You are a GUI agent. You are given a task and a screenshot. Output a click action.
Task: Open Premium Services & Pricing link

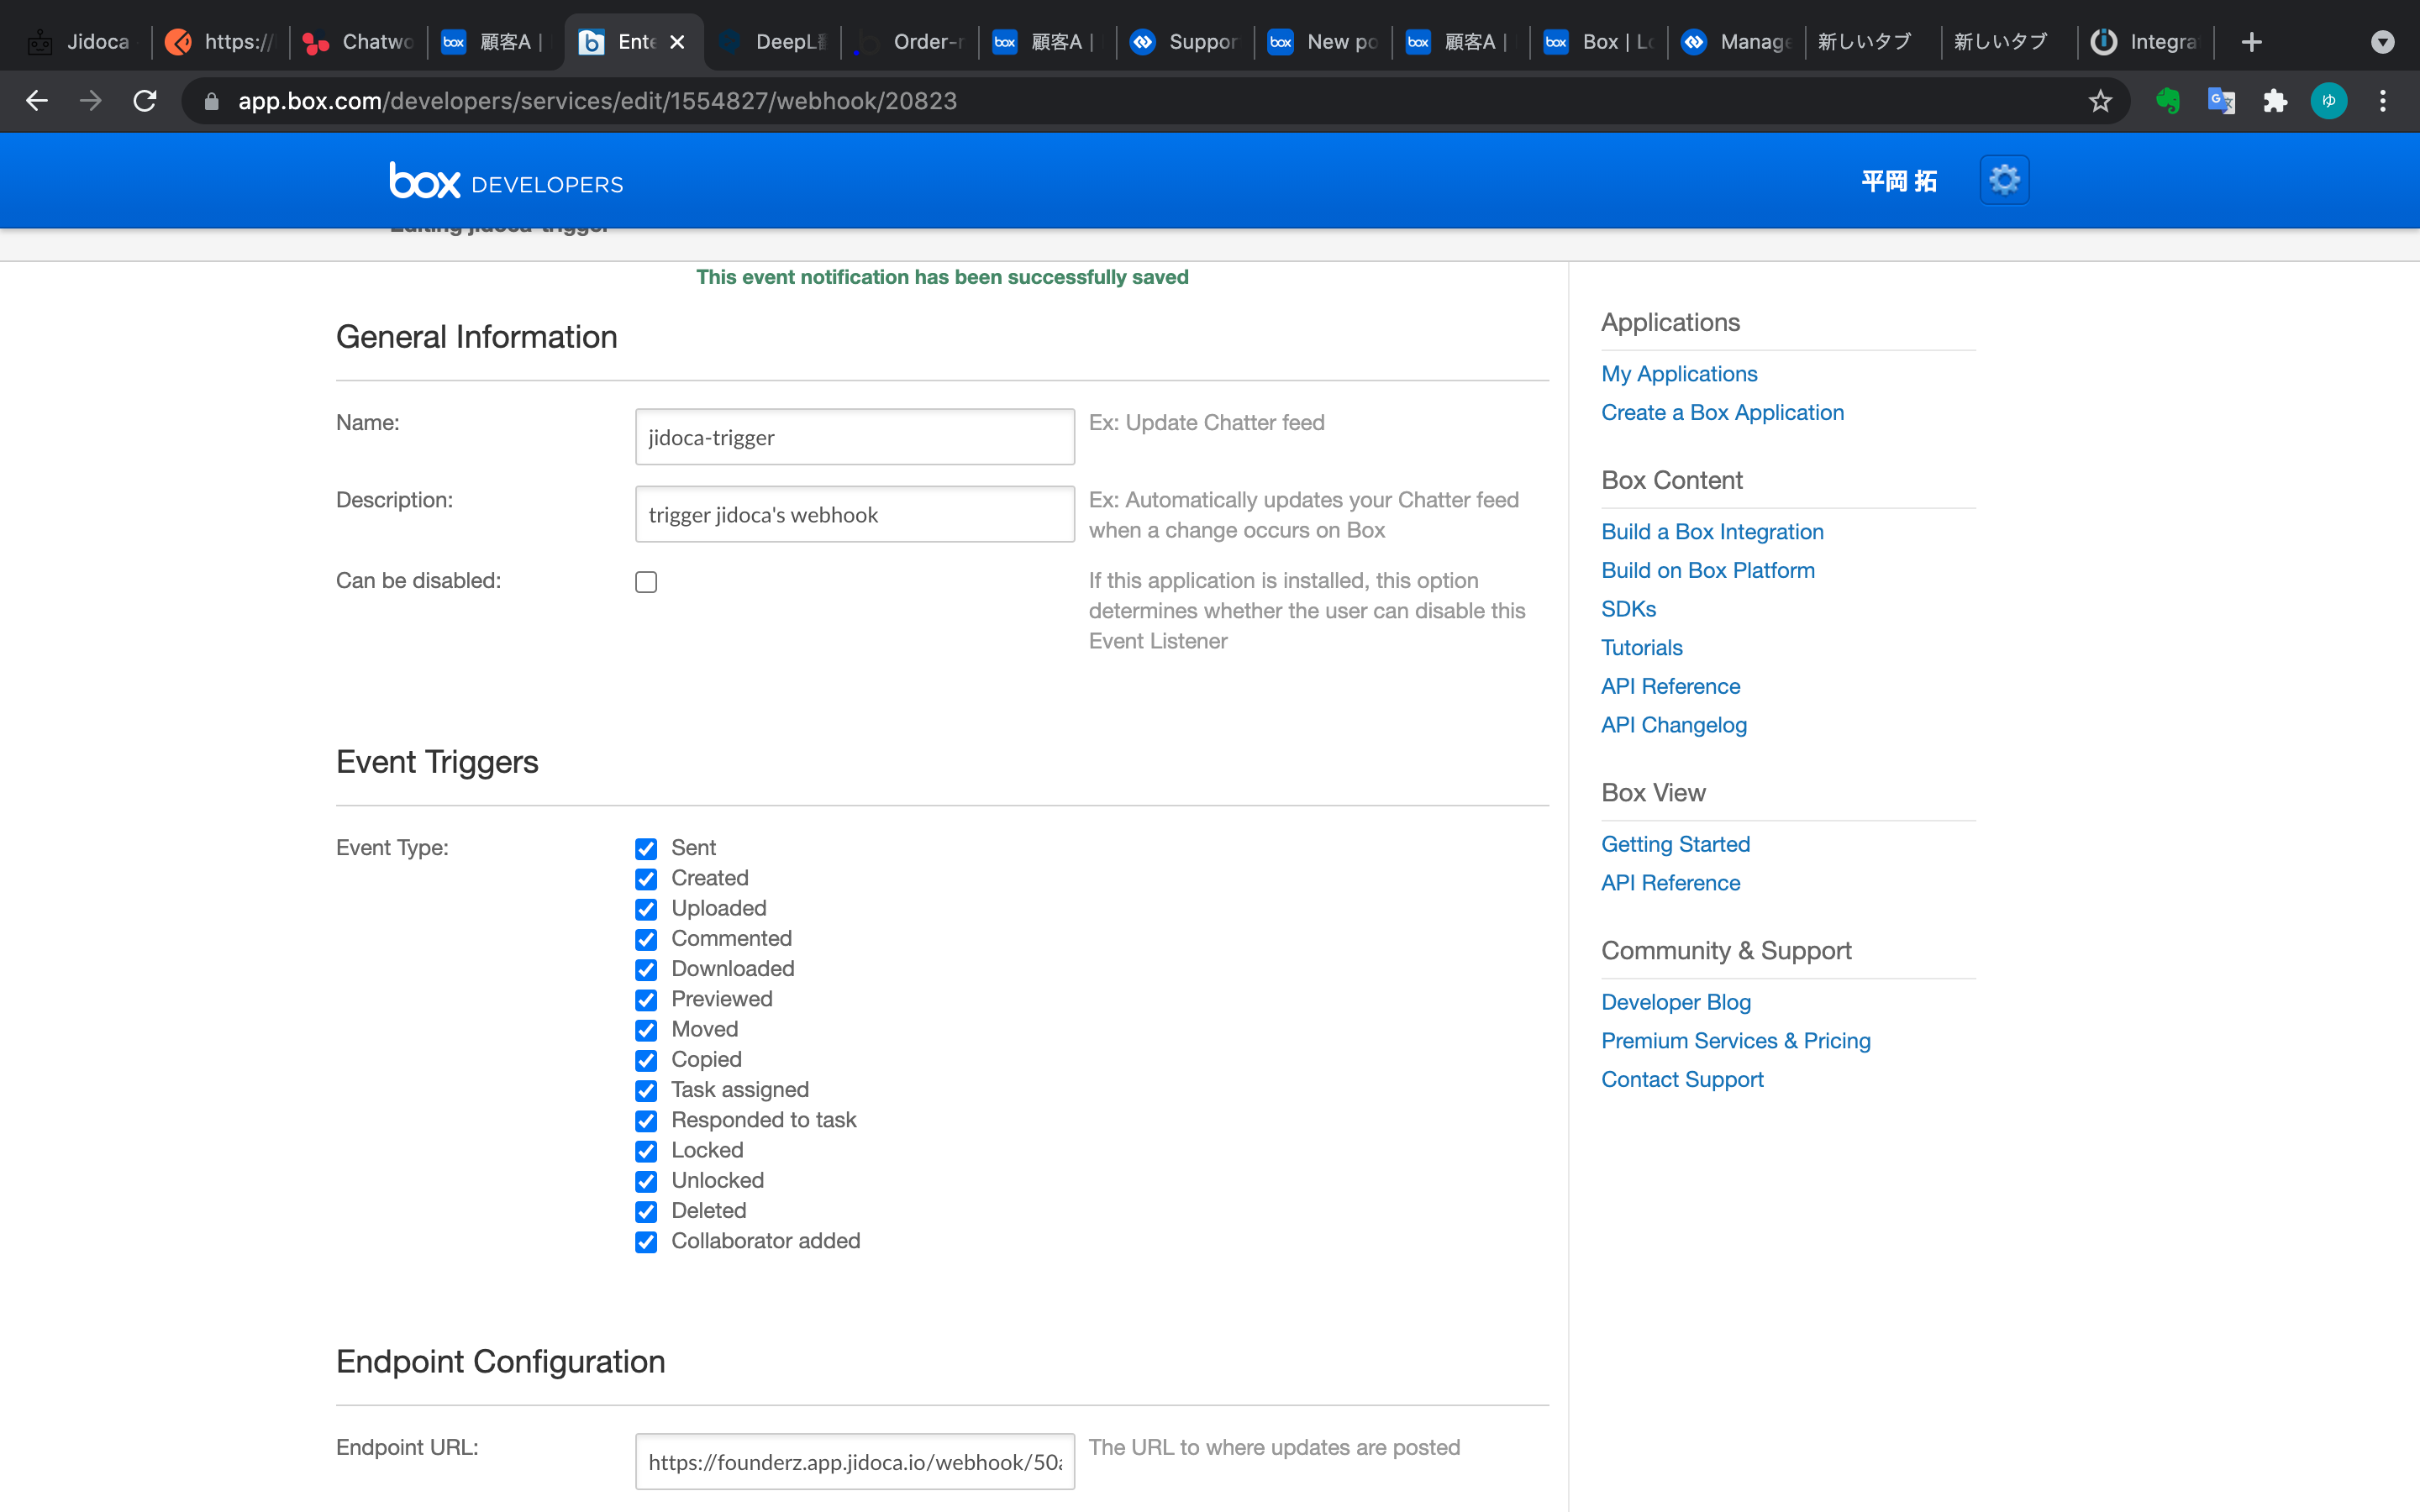coord(1735,1041)
